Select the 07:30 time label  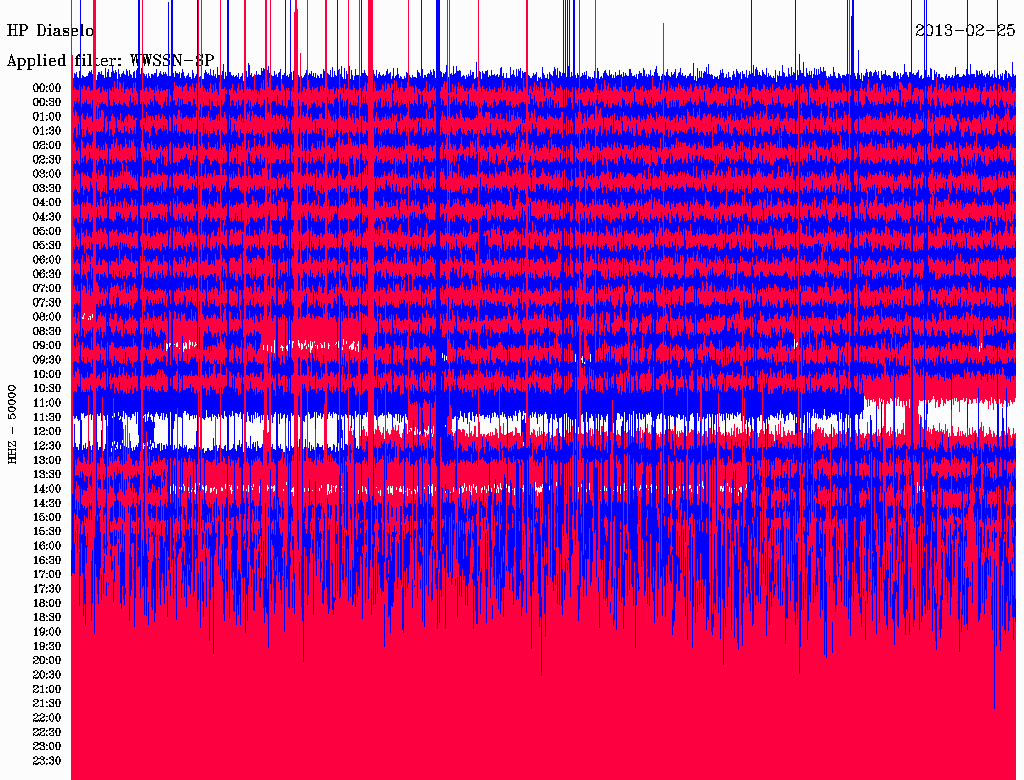47,303
